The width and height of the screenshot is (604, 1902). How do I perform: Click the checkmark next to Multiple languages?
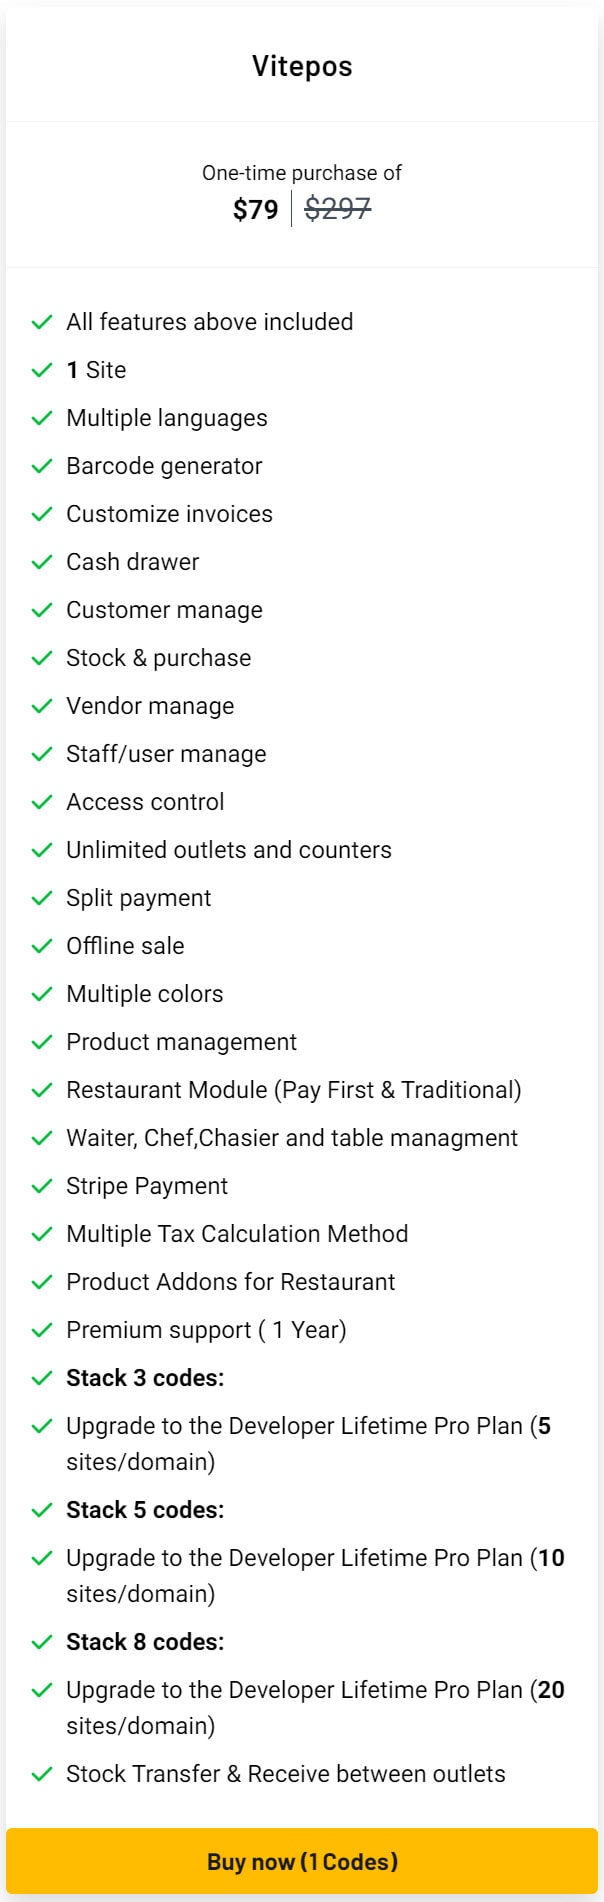click(x=42, y=418)
